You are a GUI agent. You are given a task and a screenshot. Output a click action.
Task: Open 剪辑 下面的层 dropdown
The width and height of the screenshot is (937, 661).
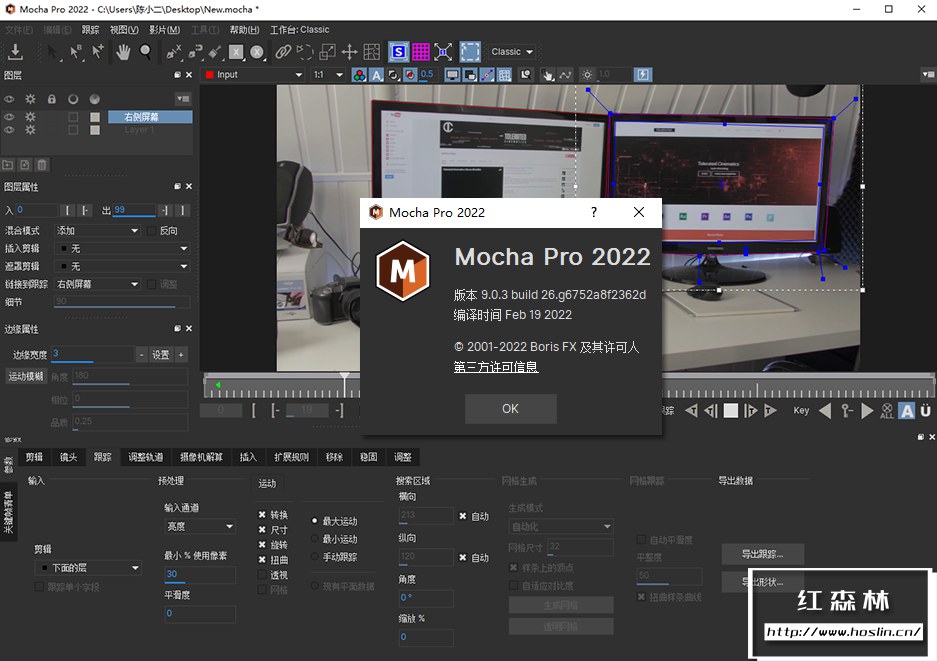pos(88,568)
